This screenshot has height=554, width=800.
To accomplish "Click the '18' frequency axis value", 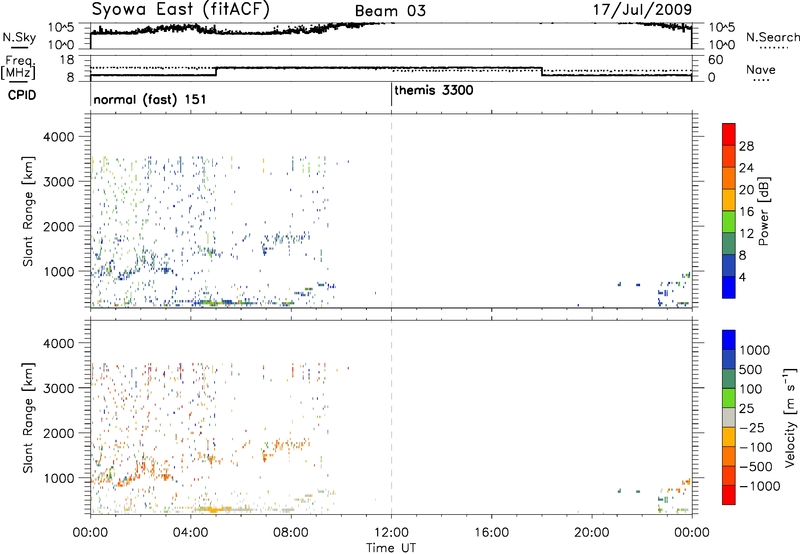I will 66,60.
